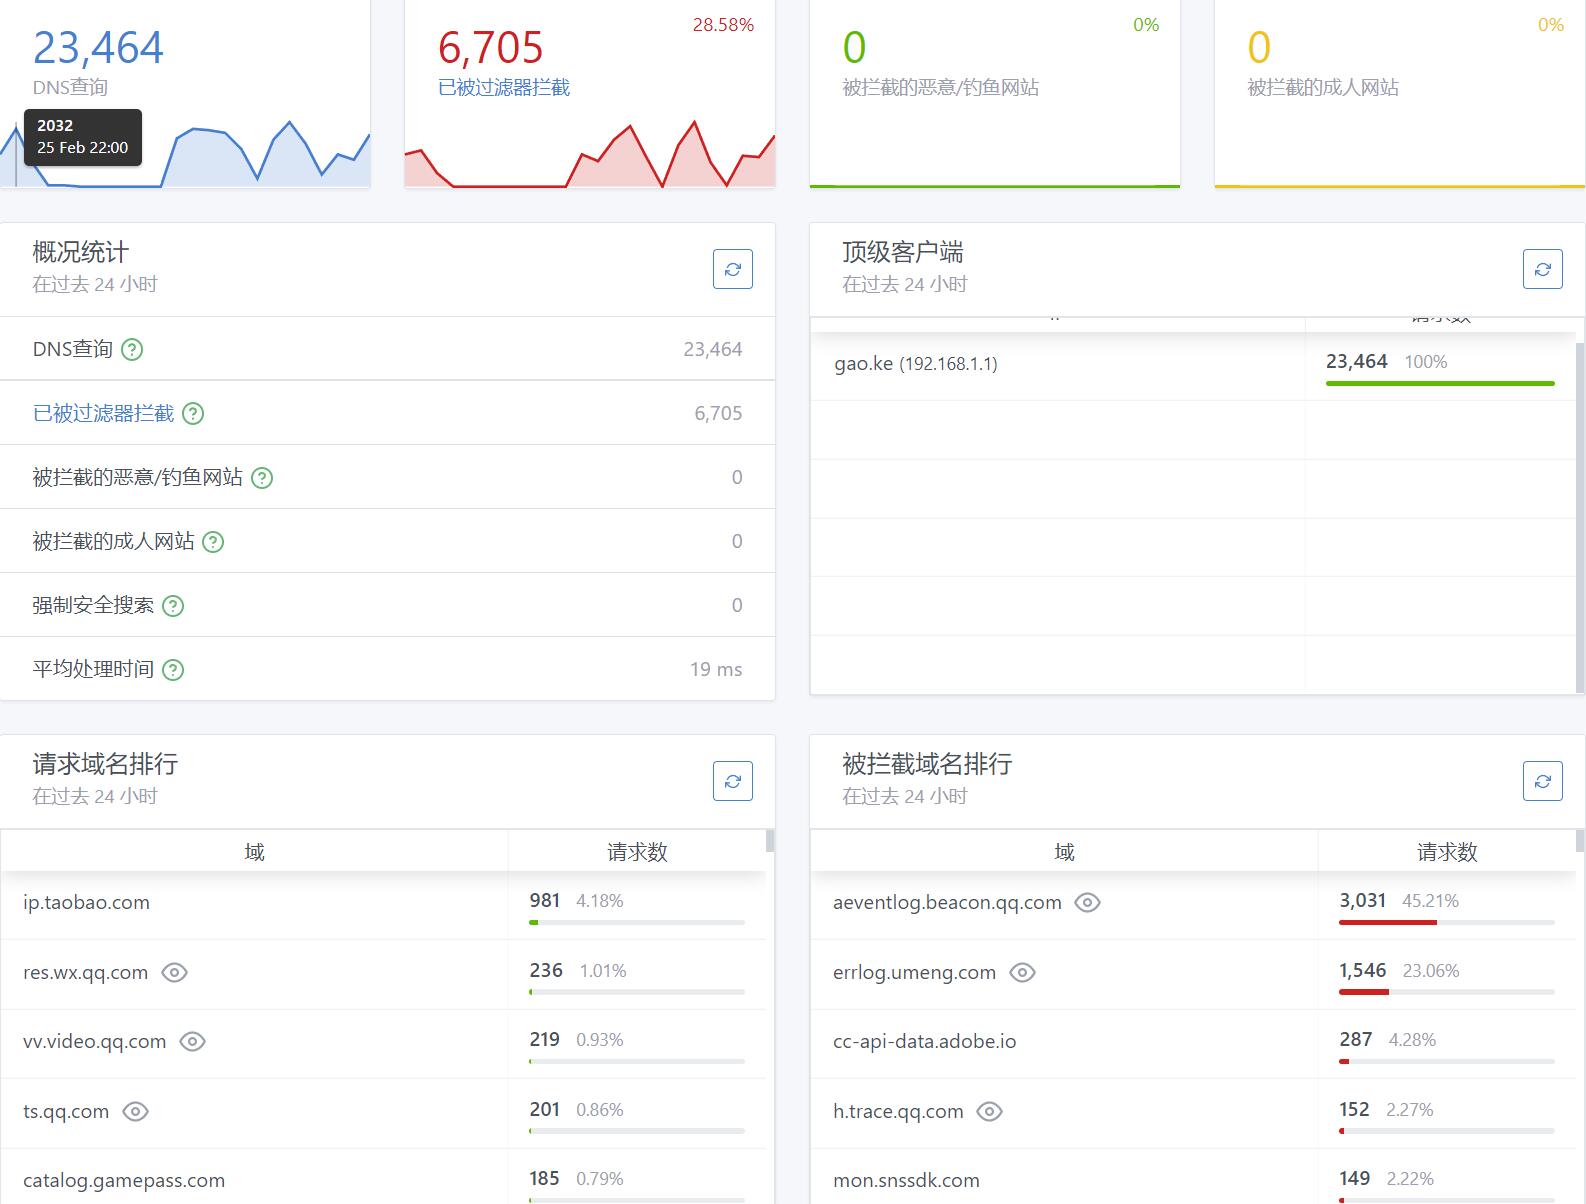Click 域 column header in 请求域名排行

click(254, 852)
